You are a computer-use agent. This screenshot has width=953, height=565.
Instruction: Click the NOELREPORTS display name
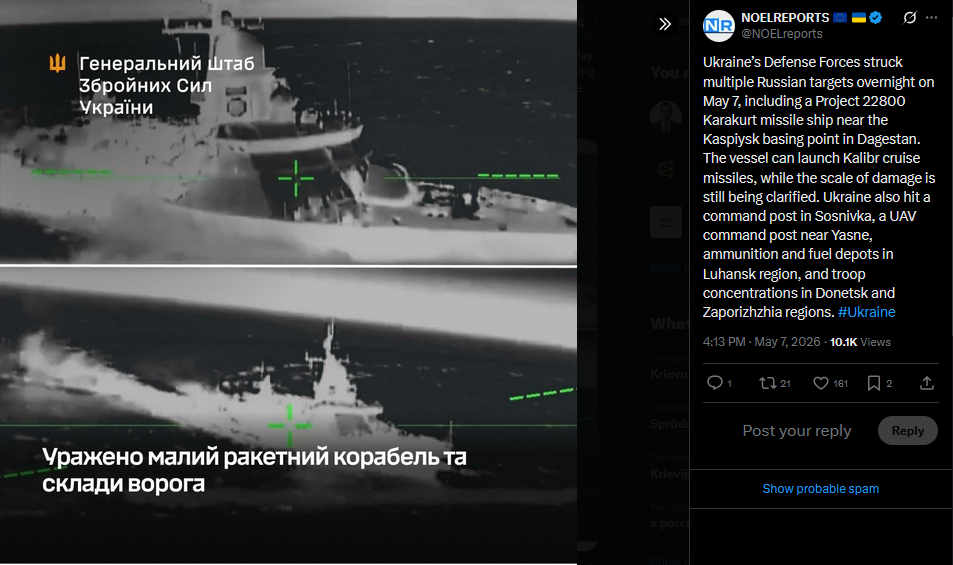785,18
